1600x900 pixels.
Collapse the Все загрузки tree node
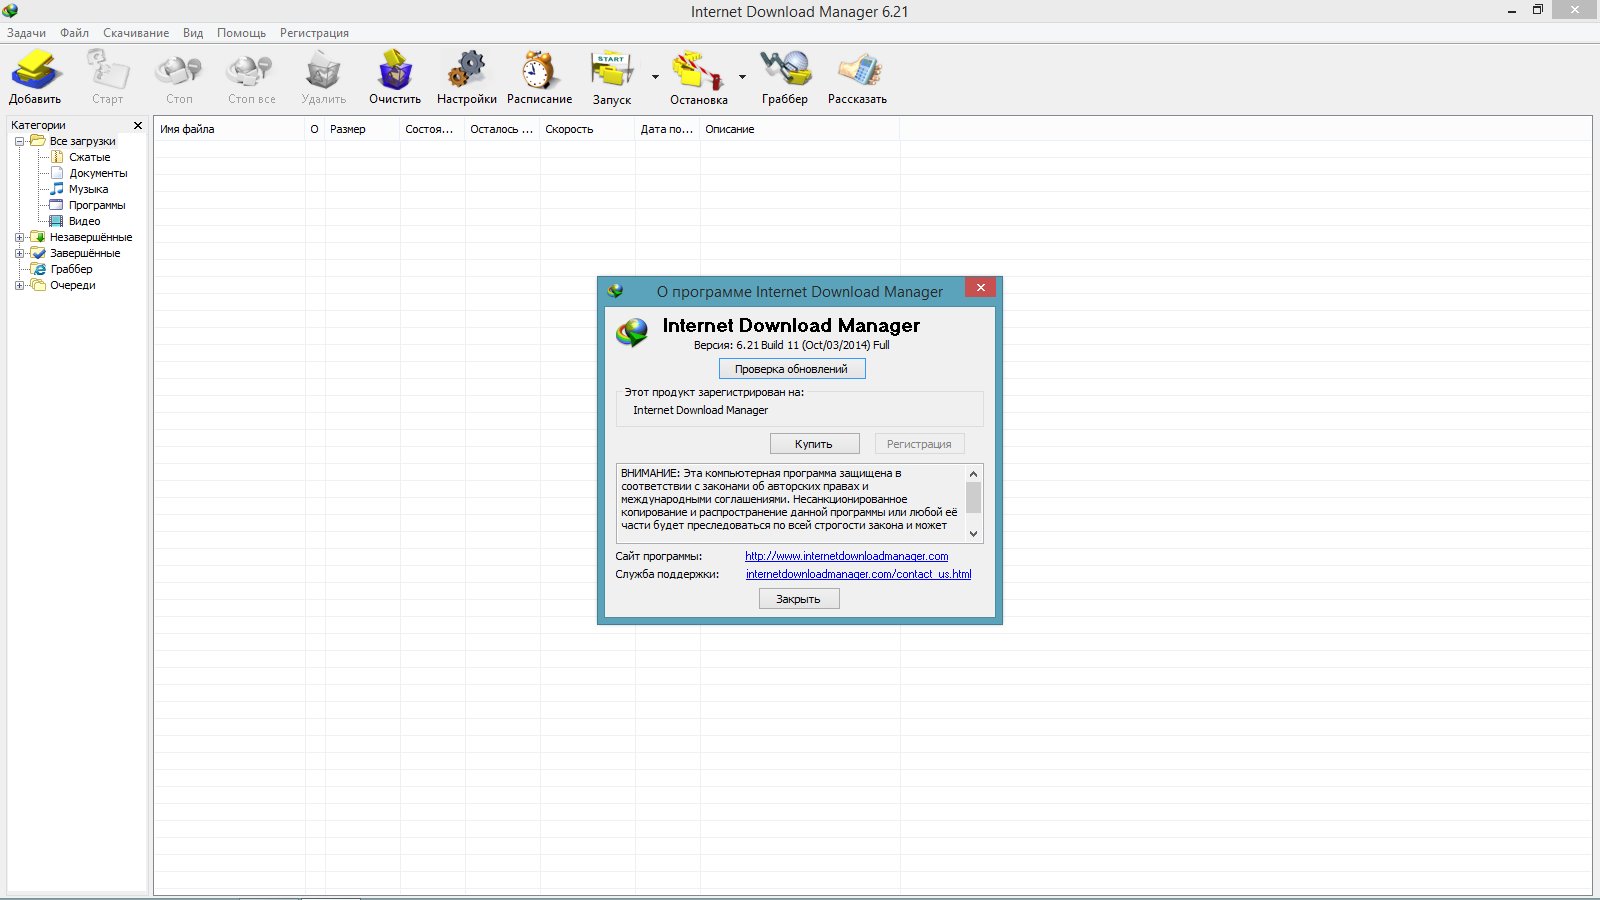pos(19,141)
